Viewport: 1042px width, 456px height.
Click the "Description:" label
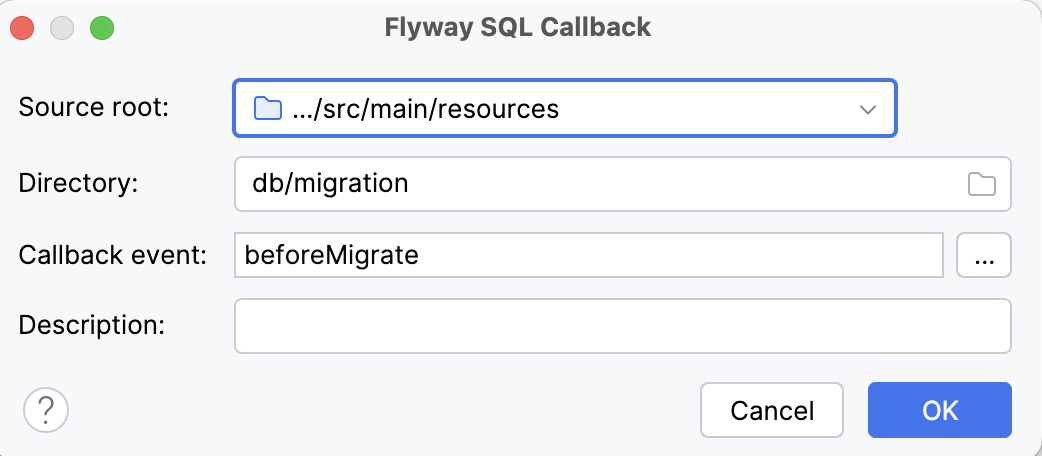(91, 325)
